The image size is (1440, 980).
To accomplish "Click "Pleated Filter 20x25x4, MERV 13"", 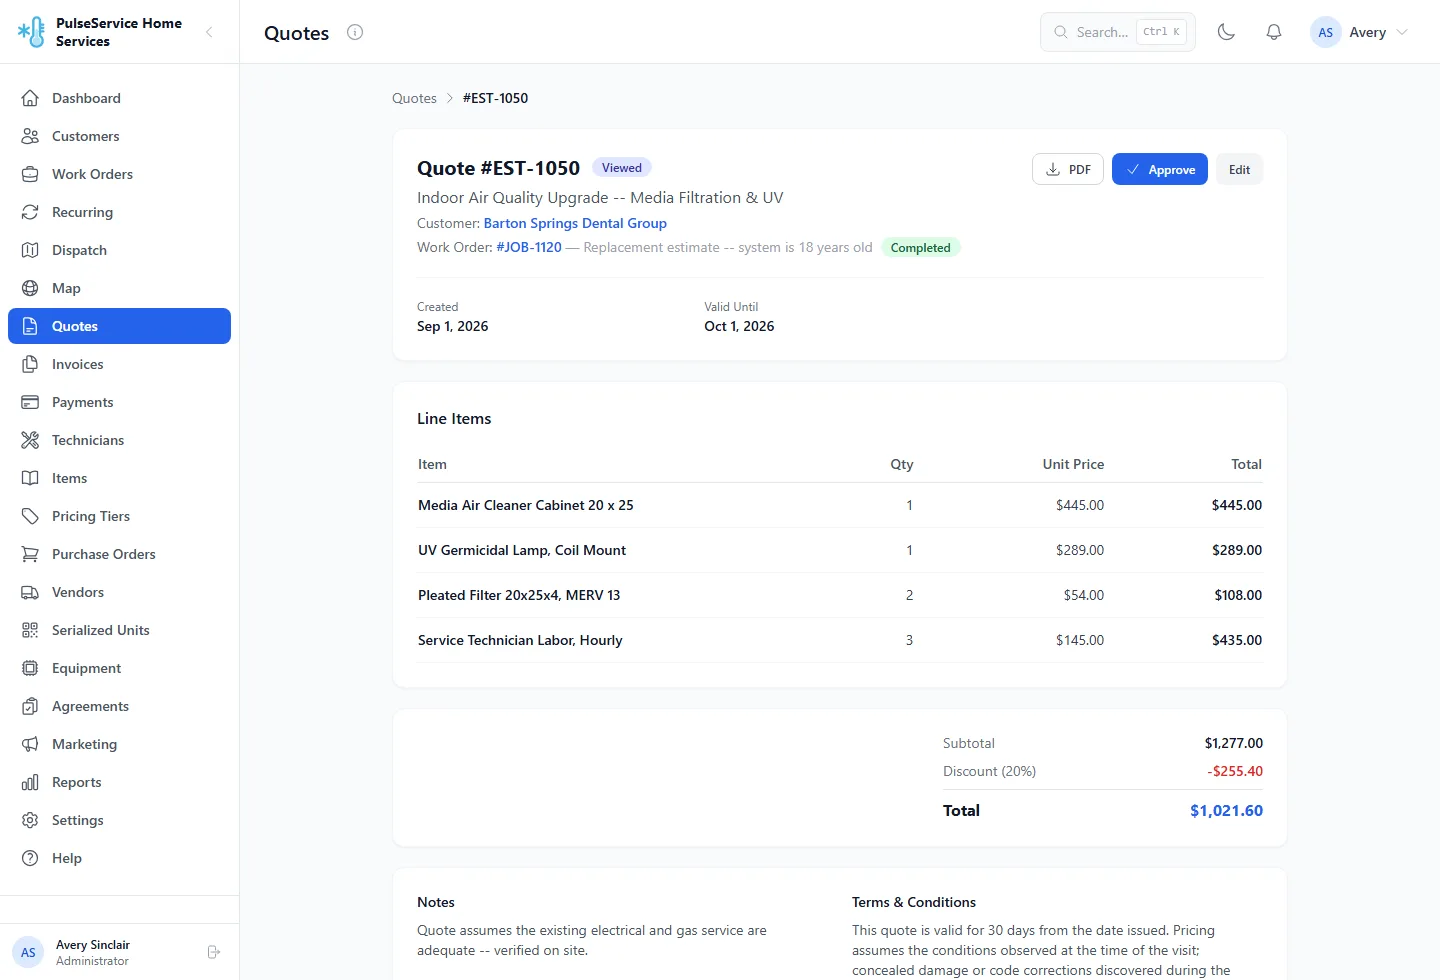I will (x=519, y=595).
